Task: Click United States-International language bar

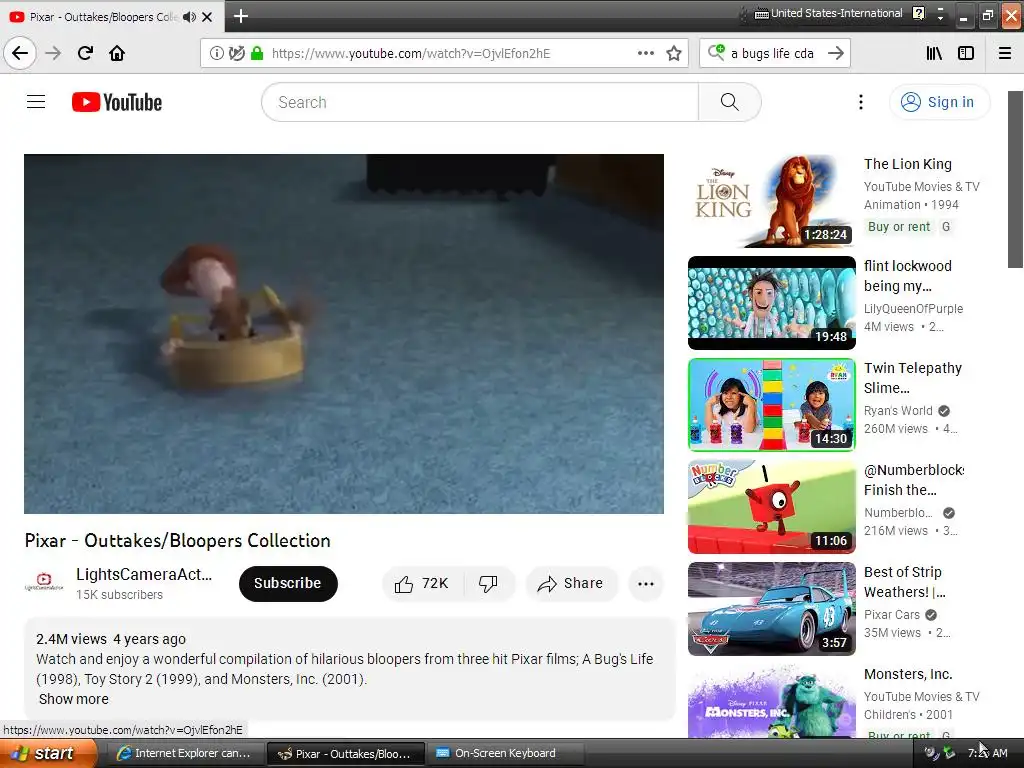Action: (x=829, y=13)
